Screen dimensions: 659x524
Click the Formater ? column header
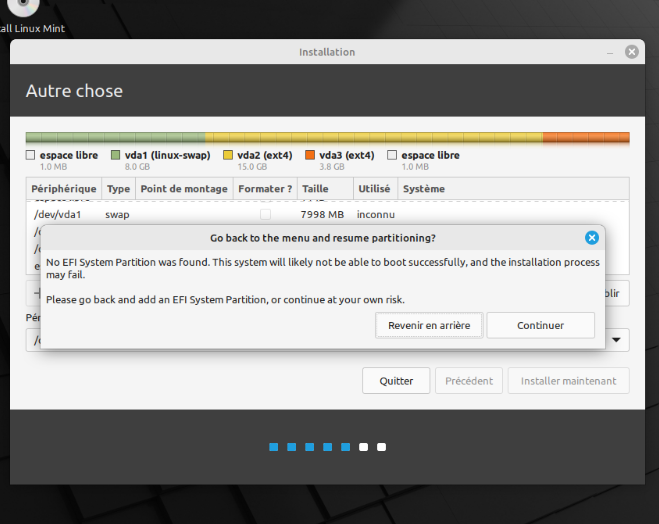(x=265, y=189)
